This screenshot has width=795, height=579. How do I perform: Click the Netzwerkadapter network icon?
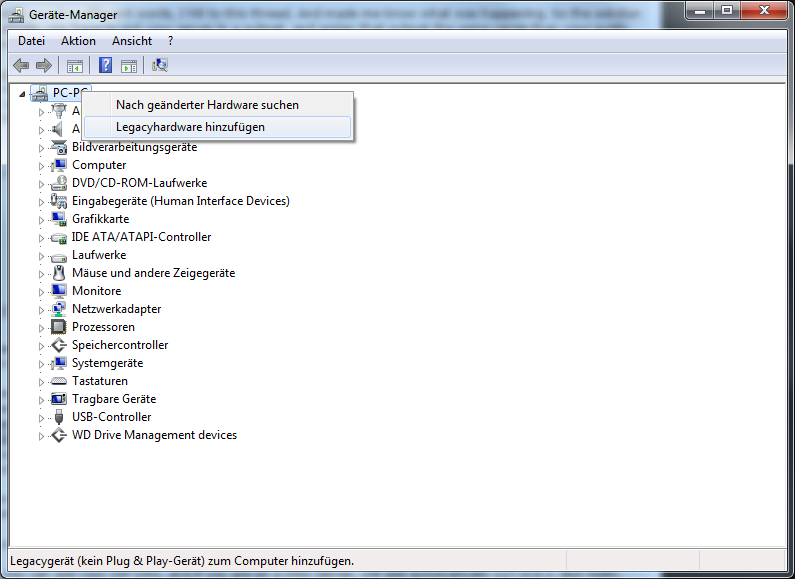pos(59,309)
